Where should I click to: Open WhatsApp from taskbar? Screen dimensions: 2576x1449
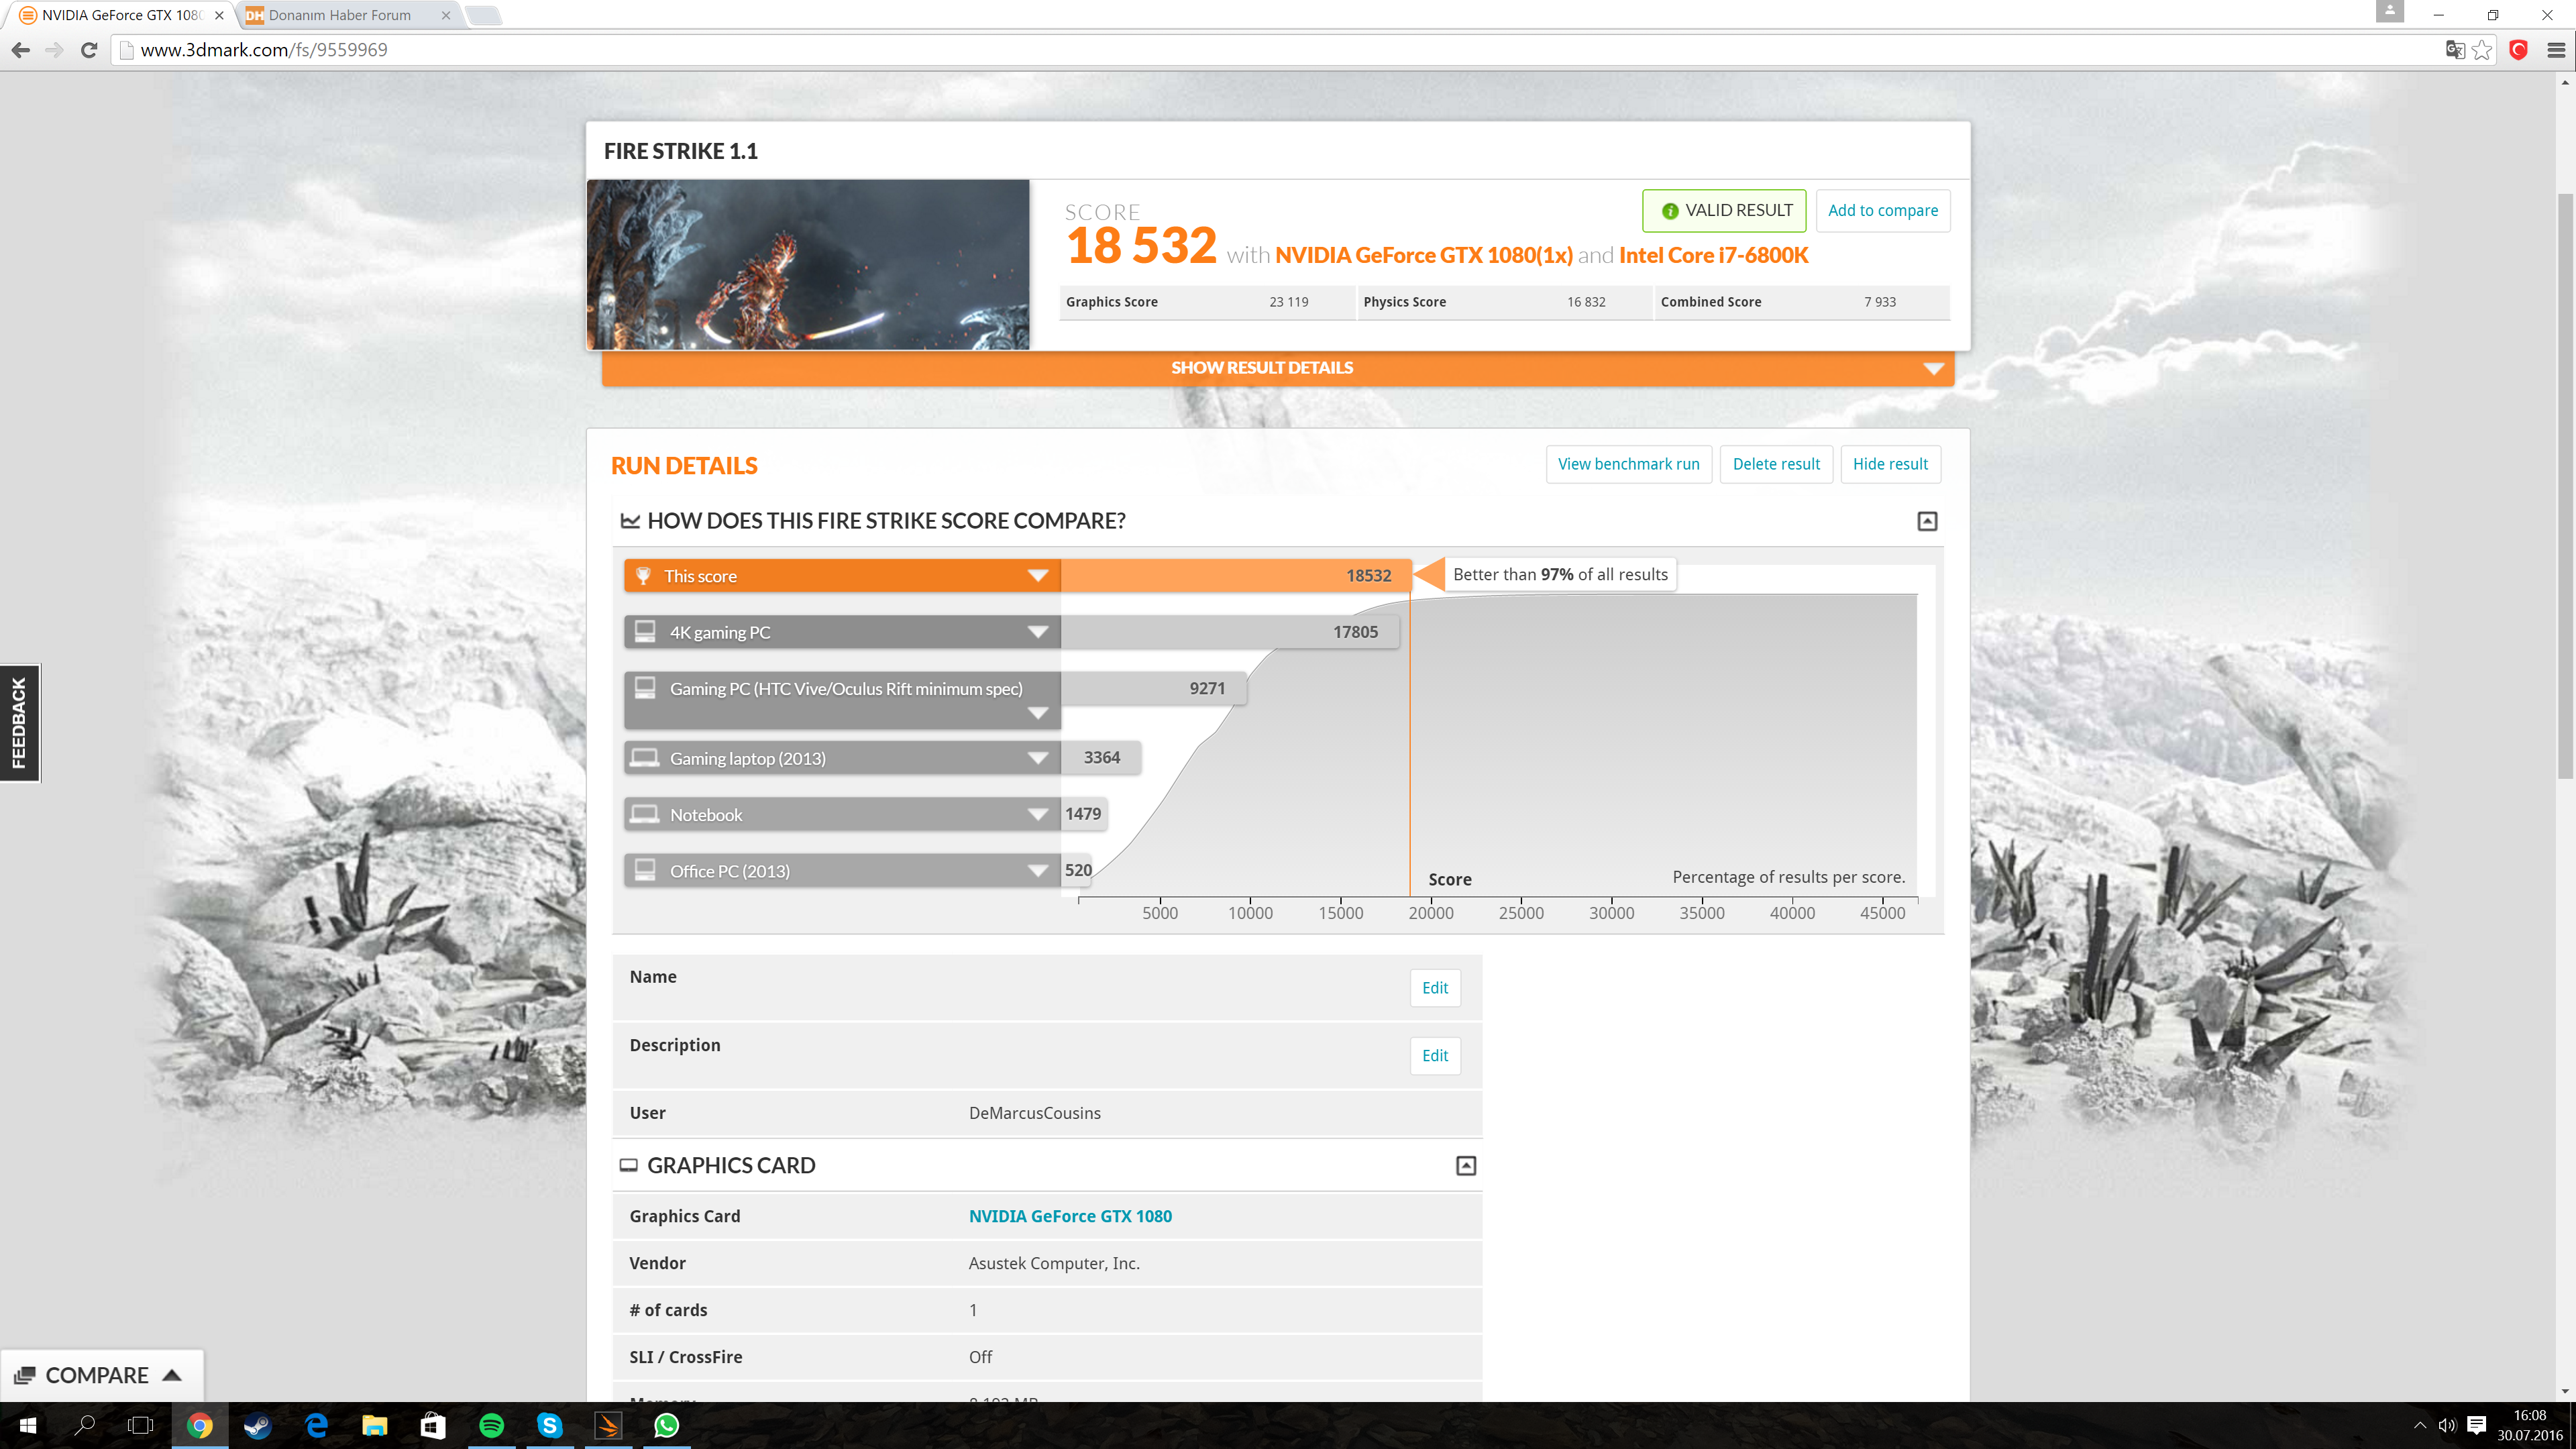coord(666,1425)
